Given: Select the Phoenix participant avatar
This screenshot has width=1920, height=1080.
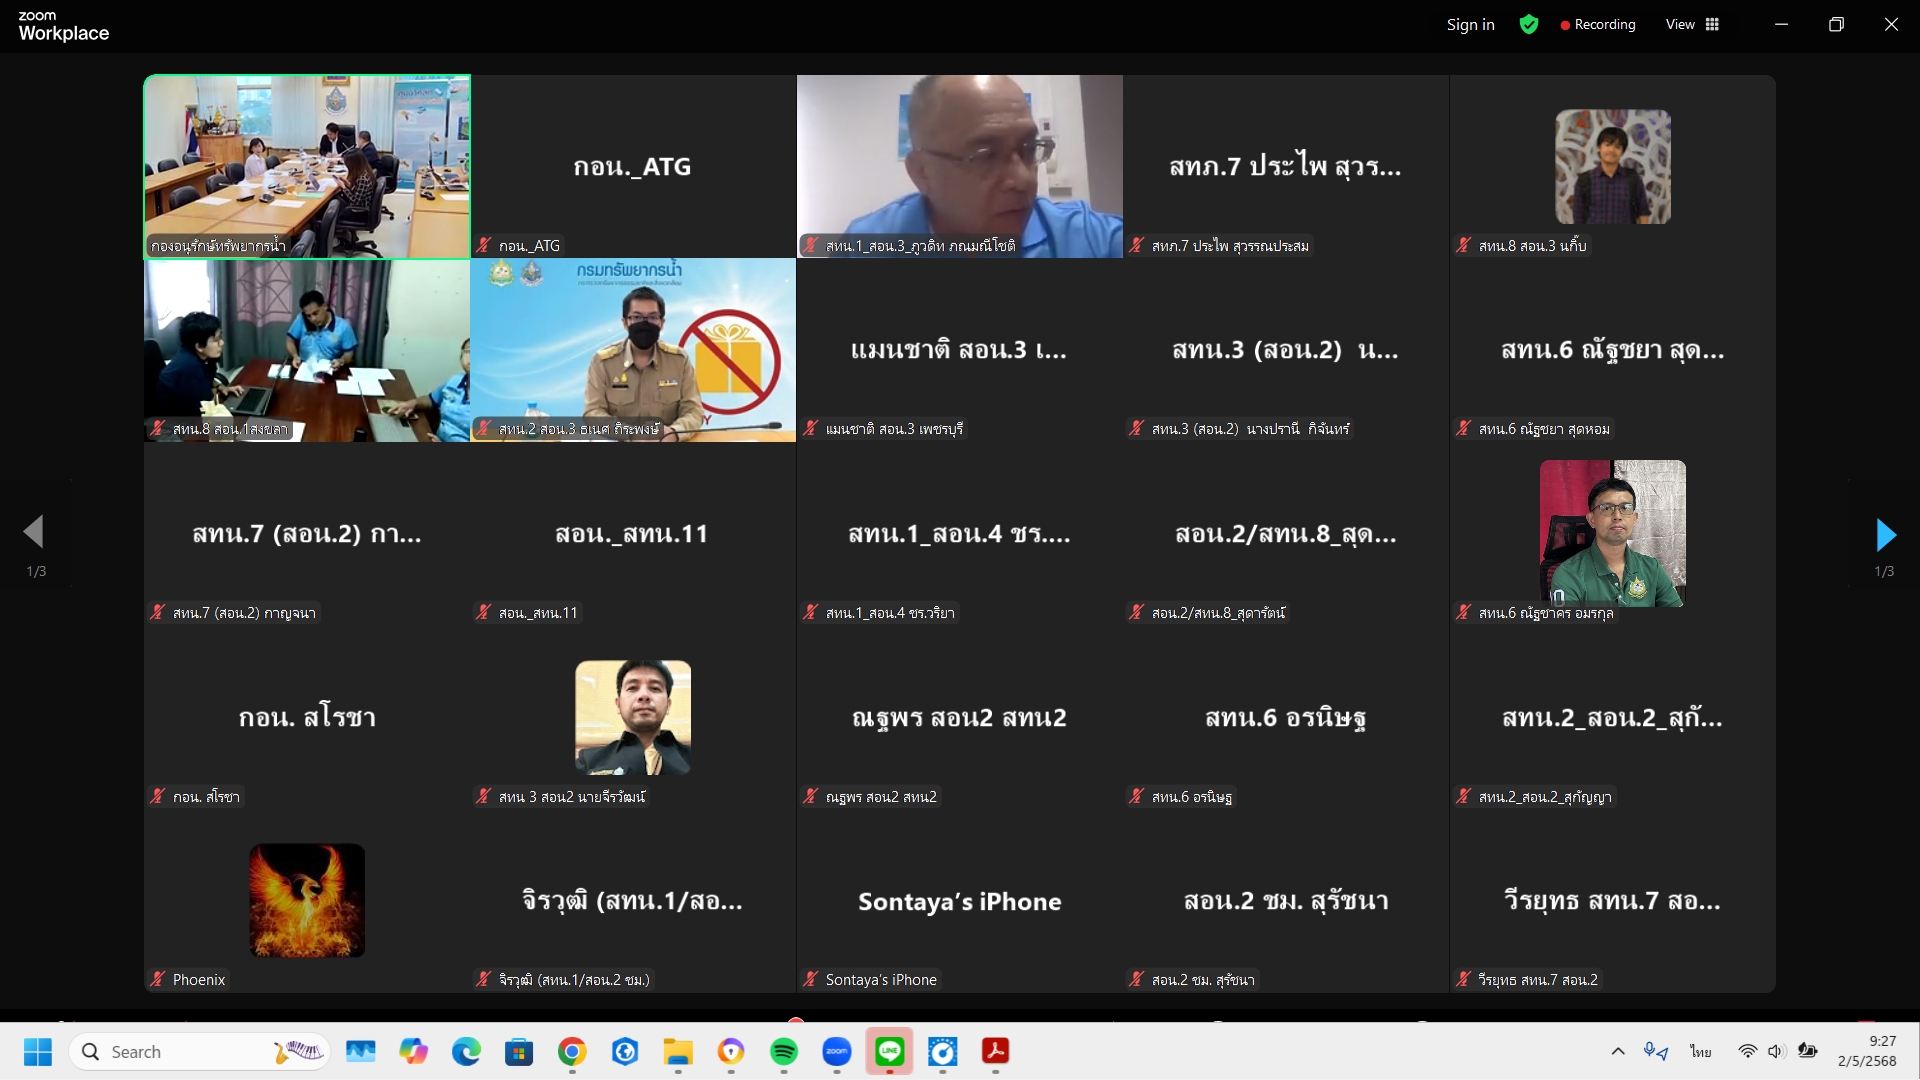Looking at the screenshot, I should (306, 900).
